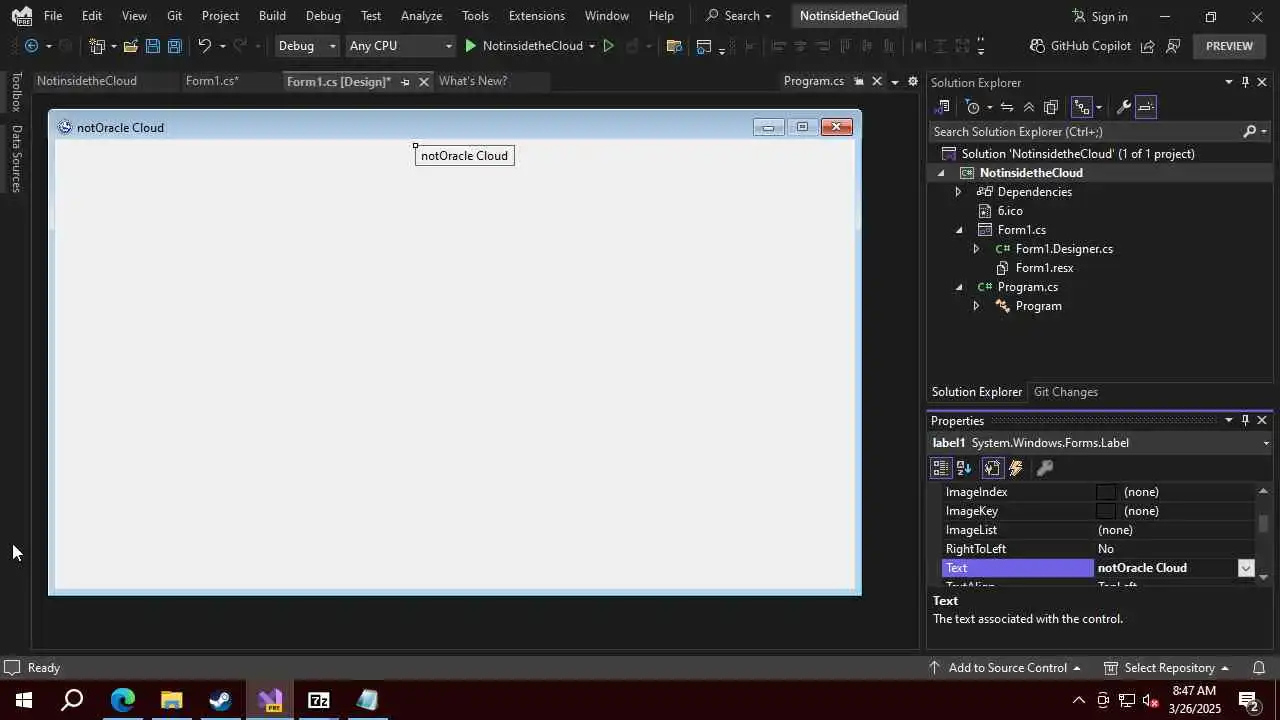Click the Solution Explorer search magnifier icon
Image resolution: width=1280 pixels, height=720 pixels.
(x=1249, y=132)
